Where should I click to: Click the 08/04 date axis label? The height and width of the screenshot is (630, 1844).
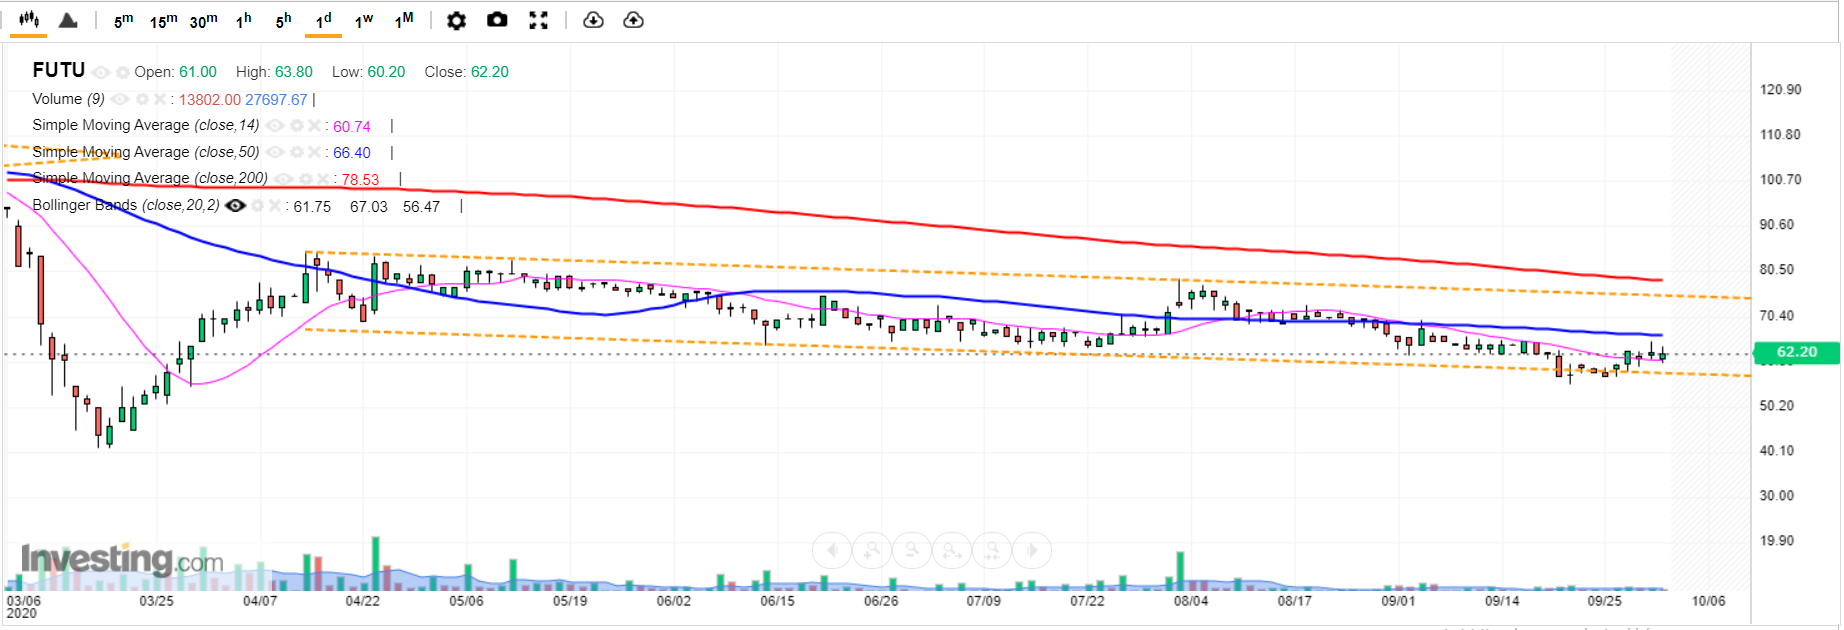1191,601
